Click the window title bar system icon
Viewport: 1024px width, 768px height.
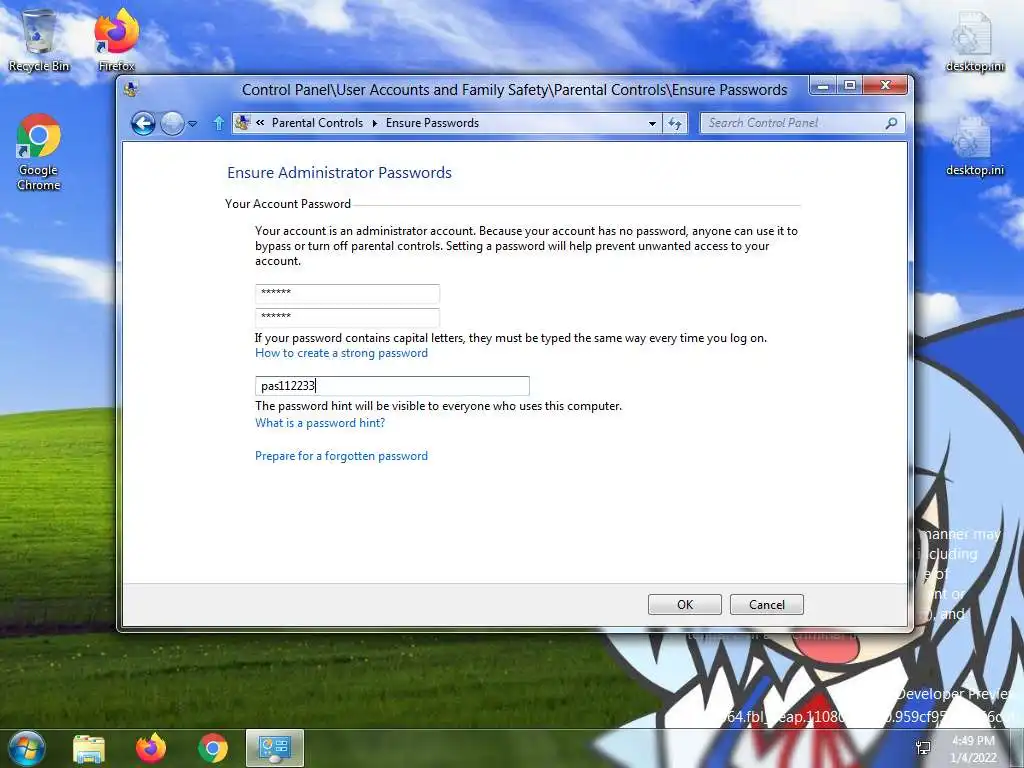pyautogui.click(x=131, y=89)
